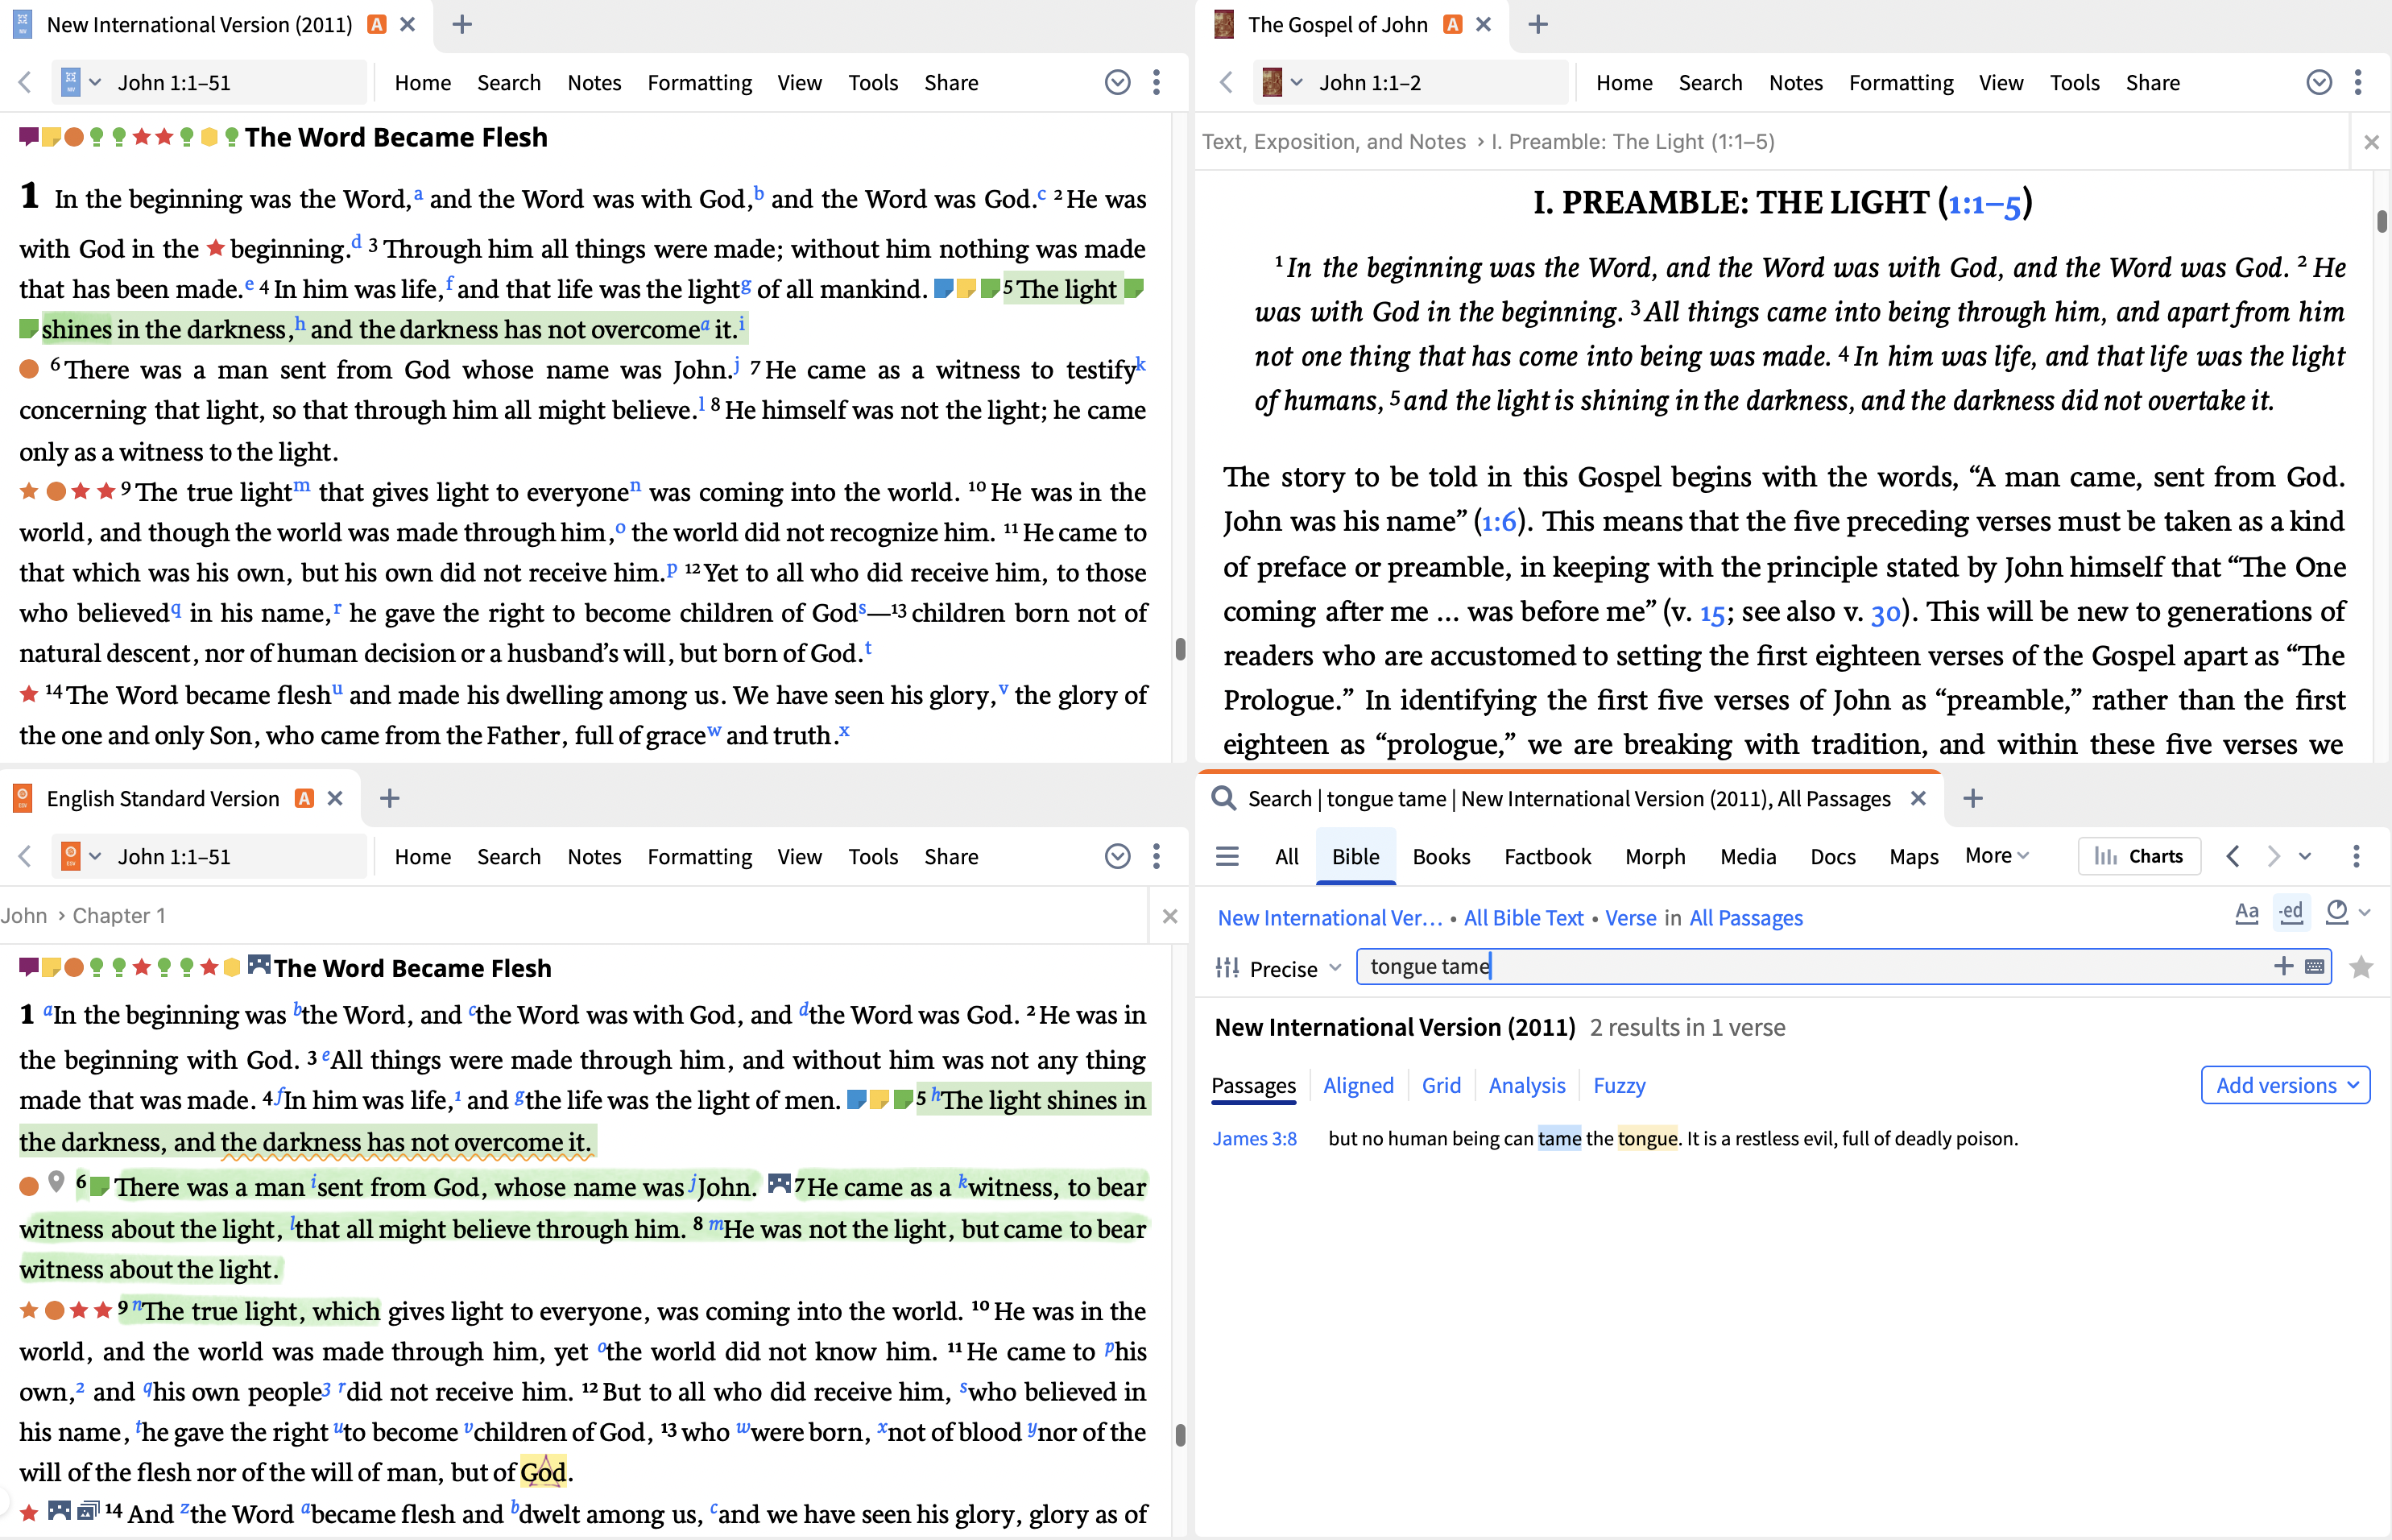Open the James 3:8 result link

[1254, 1138]
